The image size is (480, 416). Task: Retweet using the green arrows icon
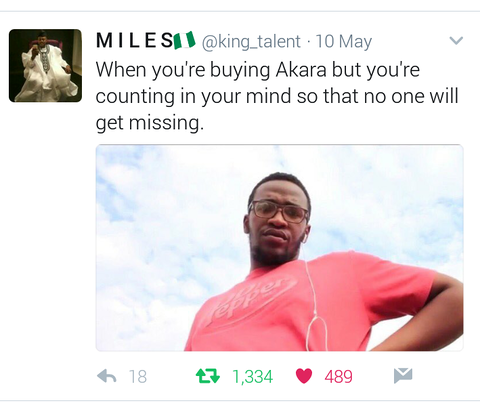208,376
